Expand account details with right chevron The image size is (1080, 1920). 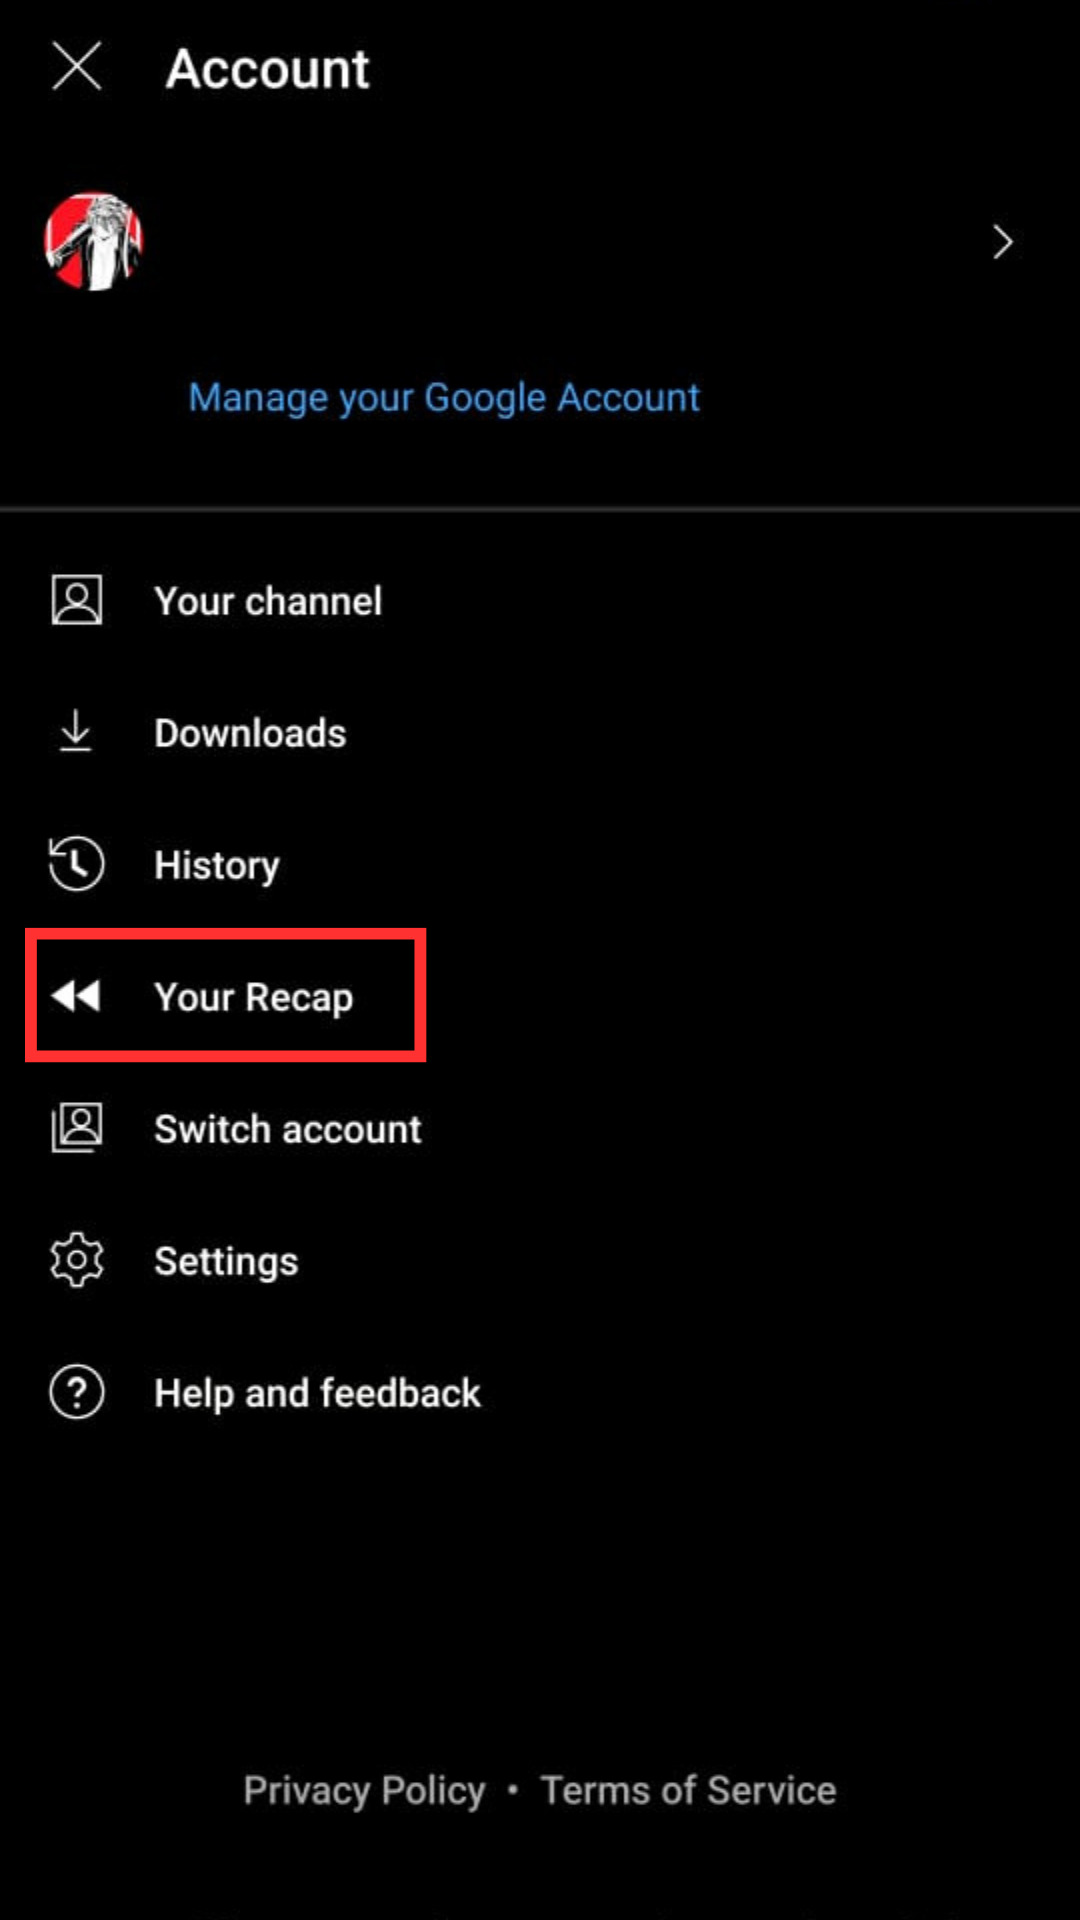[x=1002, y=242]
